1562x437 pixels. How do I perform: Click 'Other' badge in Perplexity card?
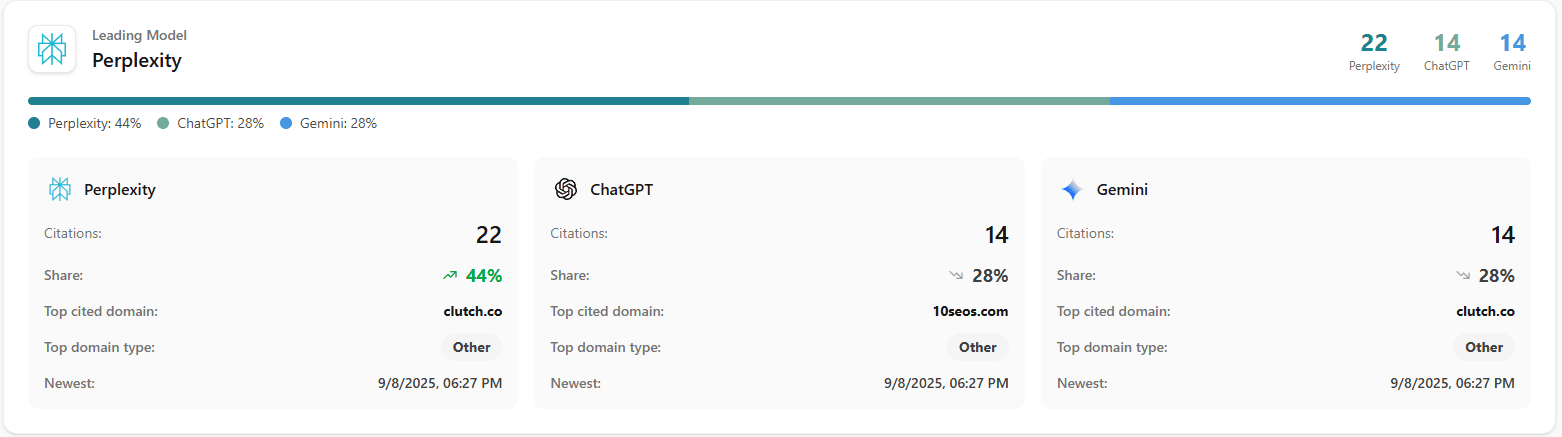(472, 347)
